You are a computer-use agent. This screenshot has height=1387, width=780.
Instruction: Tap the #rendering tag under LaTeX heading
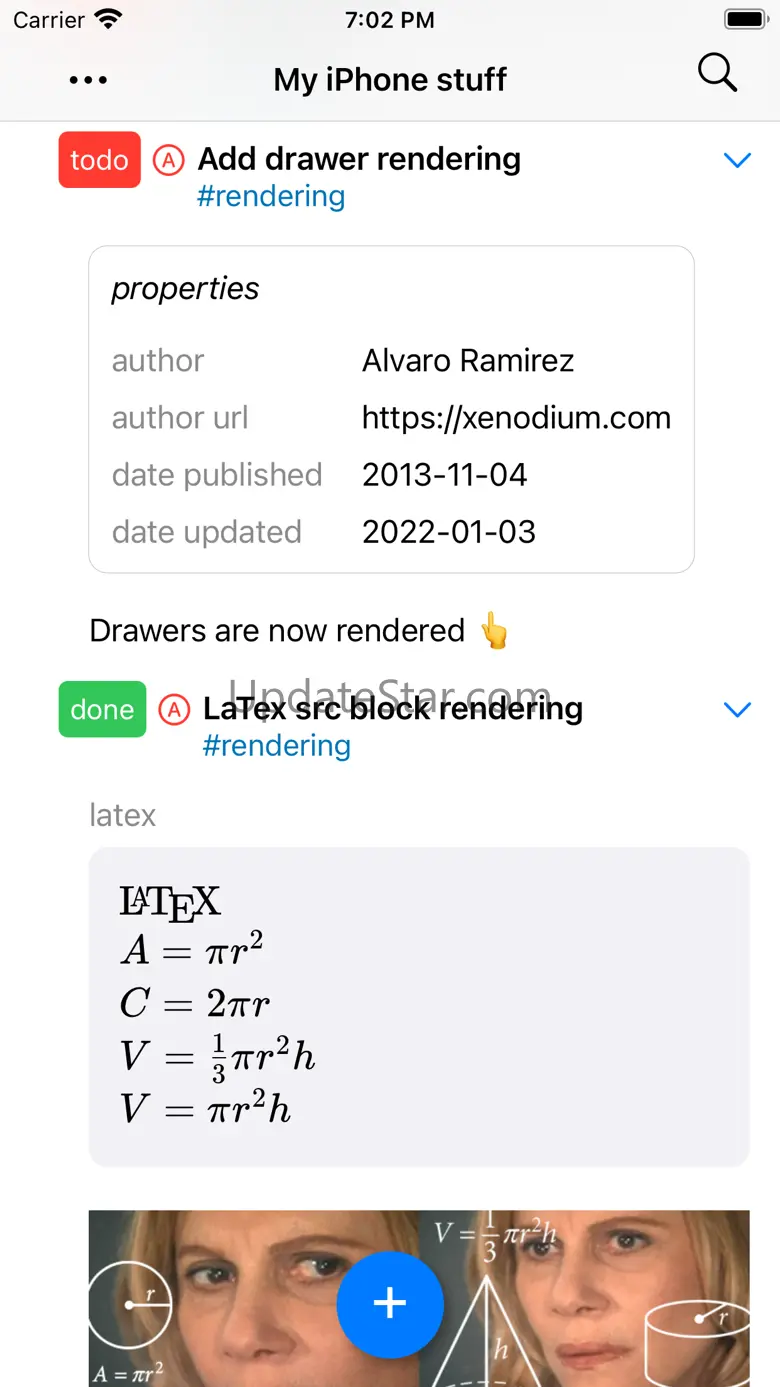[x=276, y=746]
